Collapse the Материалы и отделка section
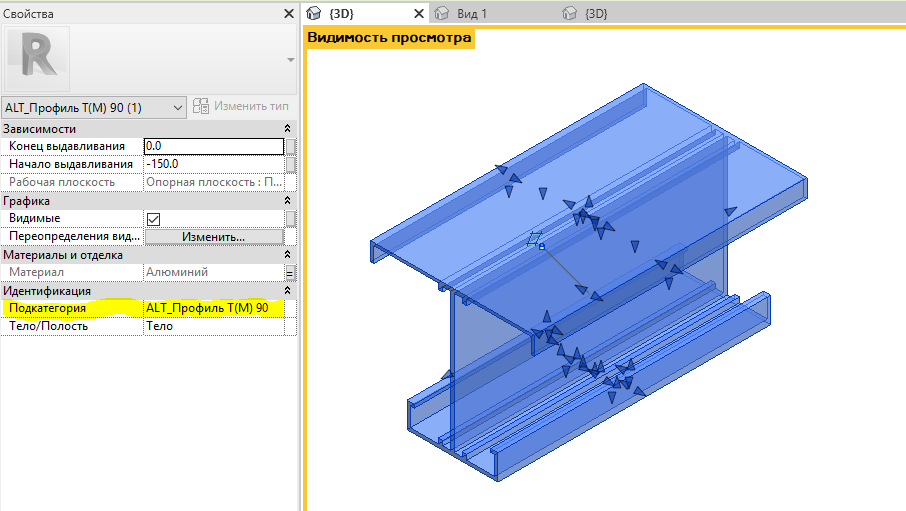 (x=288, y=255)
